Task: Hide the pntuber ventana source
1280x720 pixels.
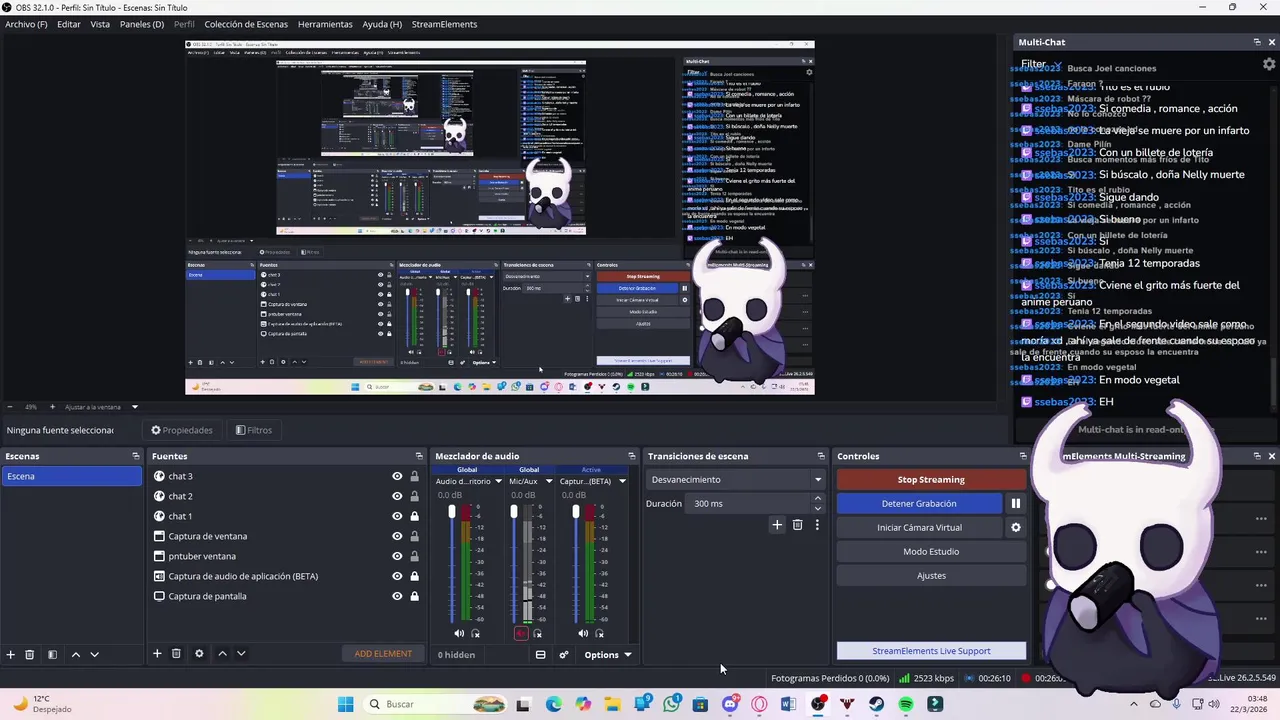Action: (397, 556)
